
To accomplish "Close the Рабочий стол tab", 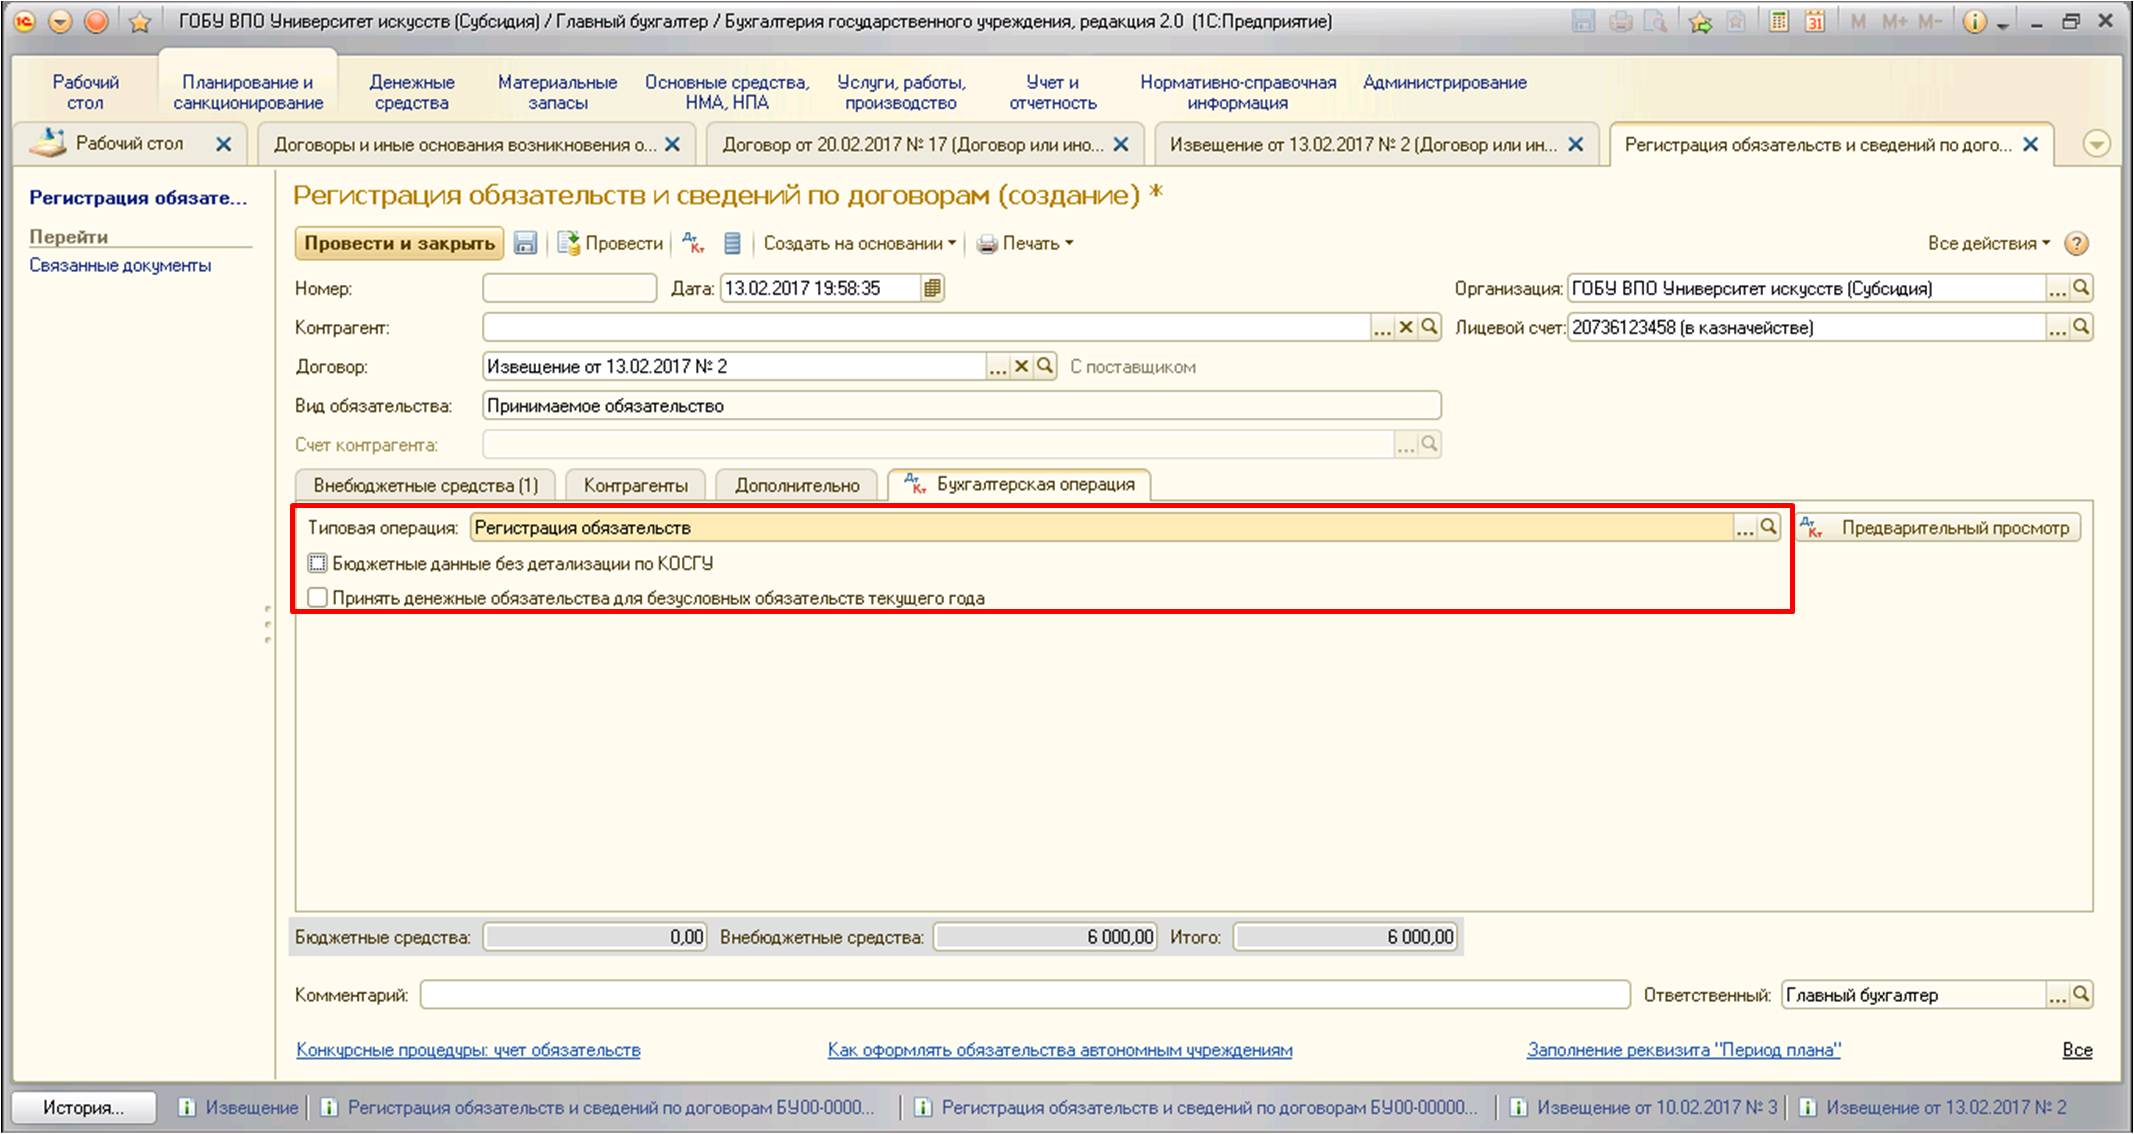I will pyautogui.click(x=224, y=144).
